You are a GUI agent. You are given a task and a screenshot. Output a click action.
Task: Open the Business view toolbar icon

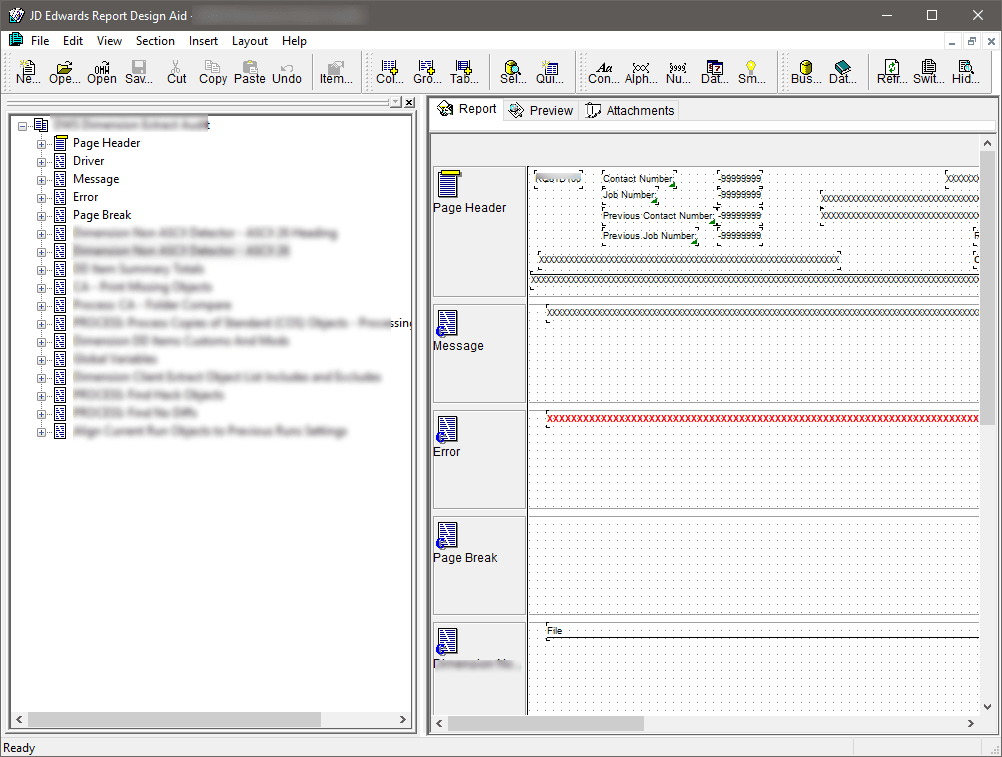[x=806, y=71]
